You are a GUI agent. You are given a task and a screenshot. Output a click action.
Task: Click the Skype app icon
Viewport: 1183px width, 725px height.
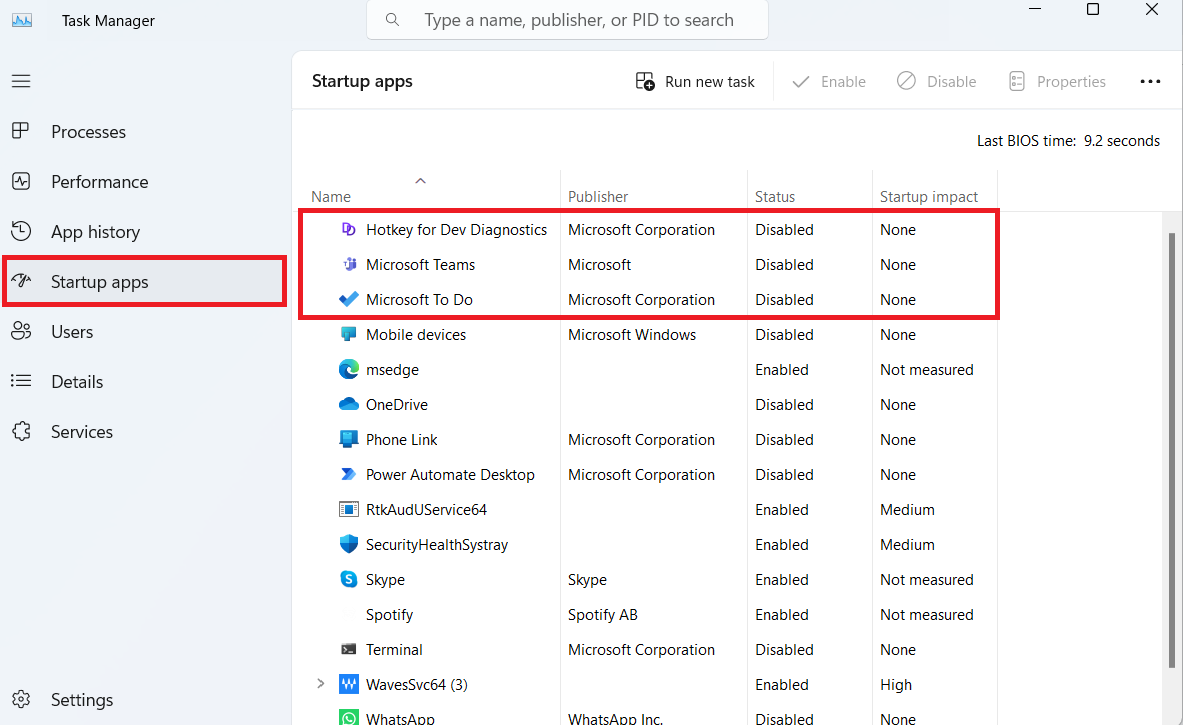(x=349, y=579)
